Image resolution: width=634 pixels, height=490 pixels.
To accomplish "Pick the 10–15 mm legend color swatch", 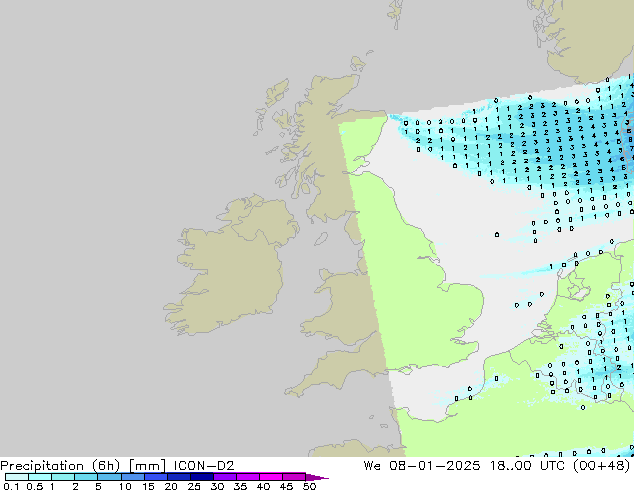I will pyautogui.click(x=132, y=477).
